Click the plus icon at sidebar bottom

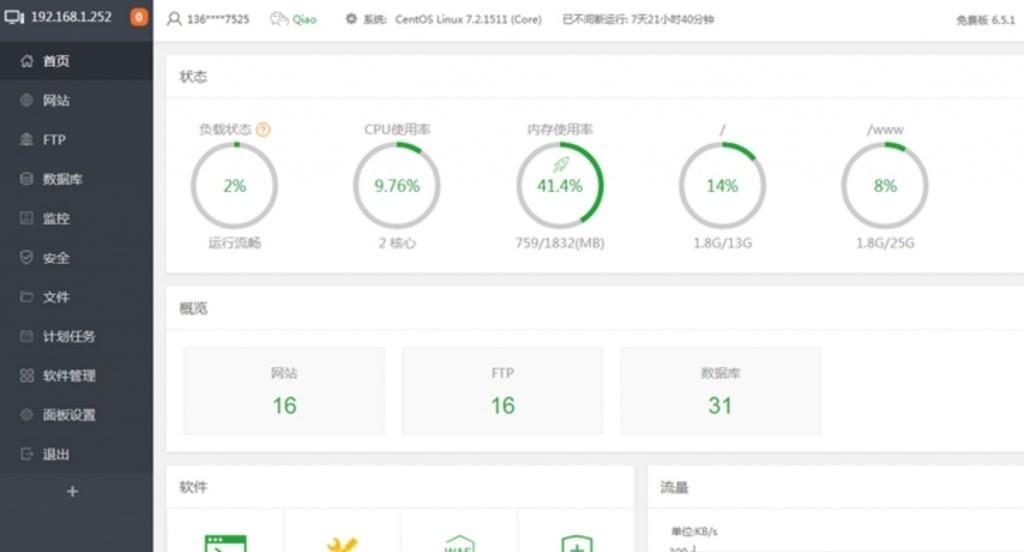coord(72,491)
